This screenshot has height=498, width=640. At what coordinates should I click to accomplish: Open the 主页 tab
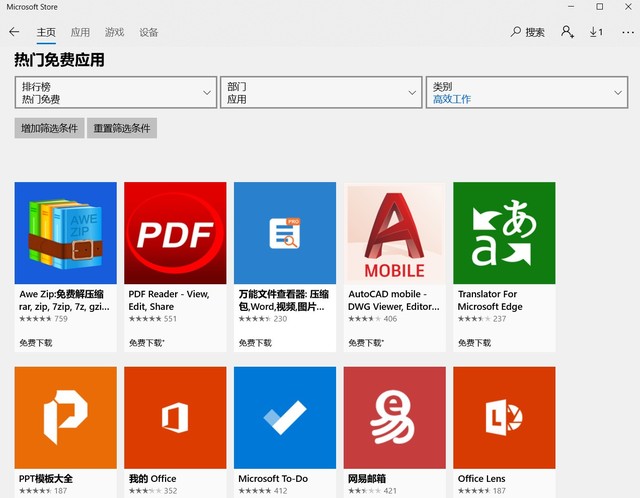tap(46, 32)
